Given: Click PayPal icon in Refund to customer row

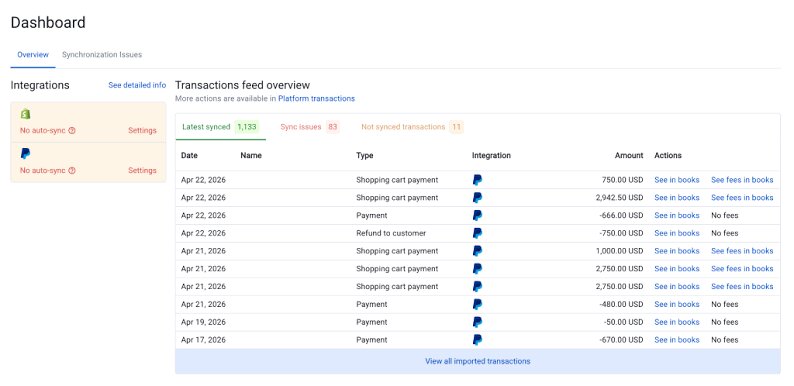Looking at the screenshot, I should (477, 233).
